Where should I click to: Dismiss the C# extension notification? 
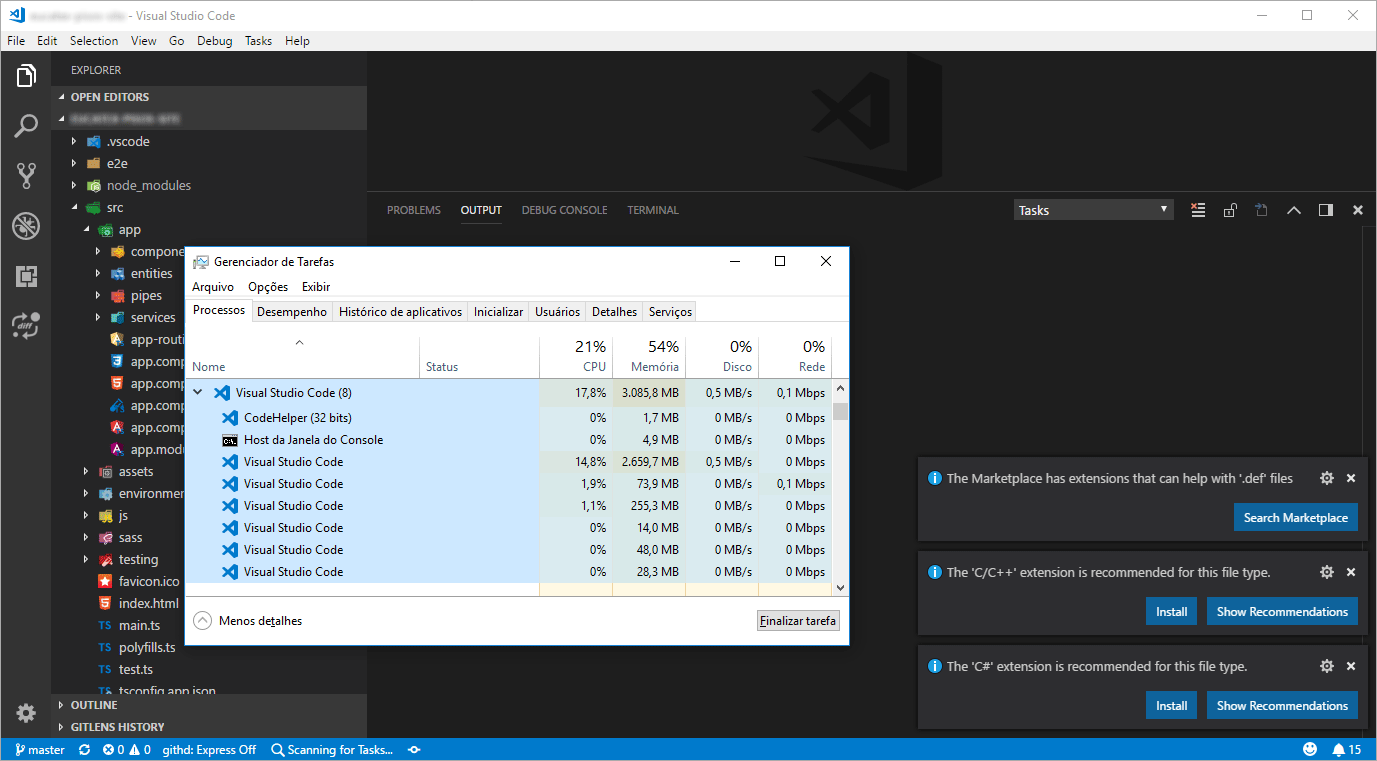pyautogui.click(x=1351, y=666)
